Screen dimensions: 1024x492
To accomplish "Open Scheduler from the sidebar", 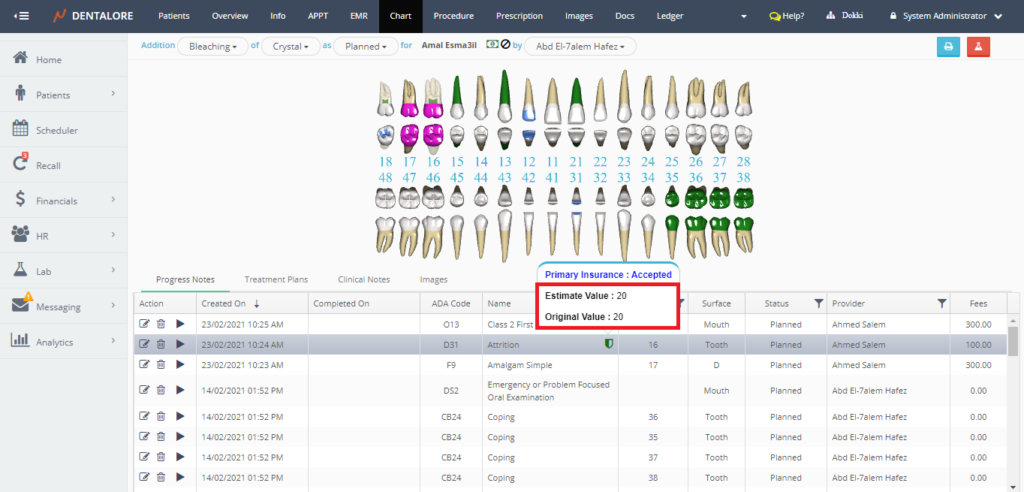I will 56,130.
